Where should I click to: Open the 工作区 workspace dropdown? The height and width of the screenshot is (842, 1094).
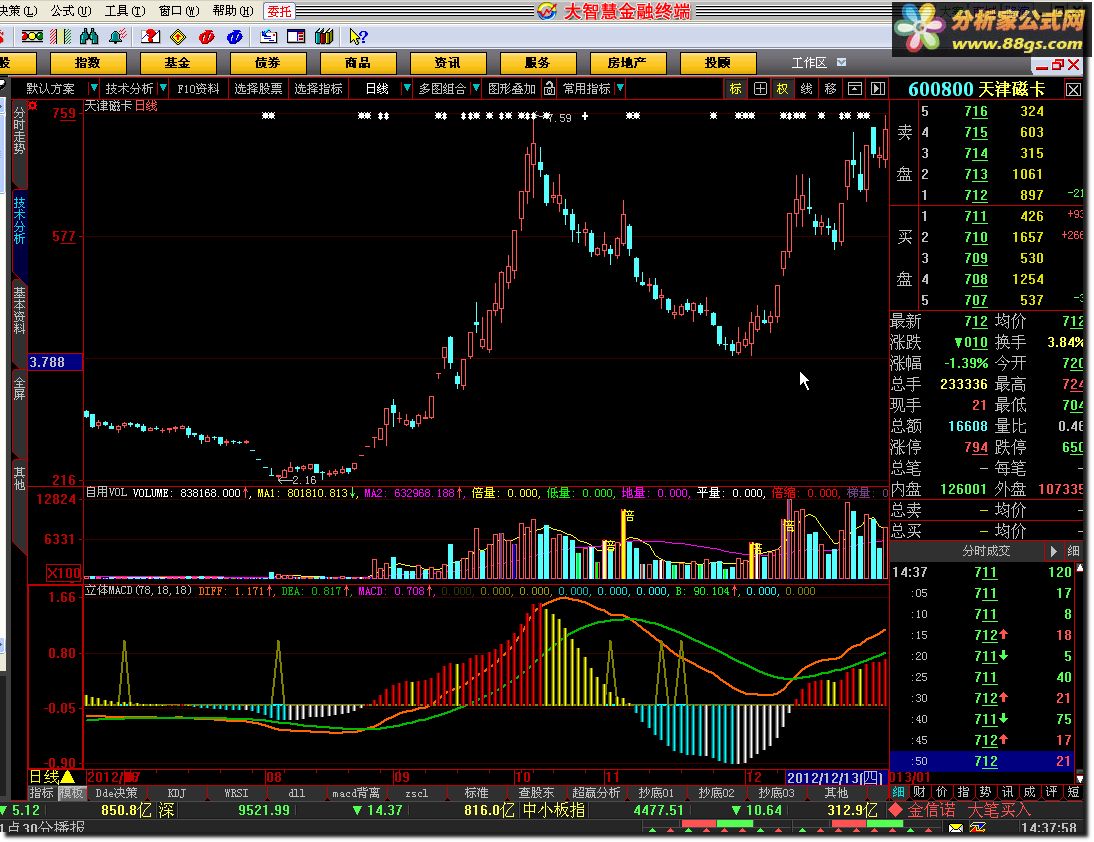tap(842, 62)
